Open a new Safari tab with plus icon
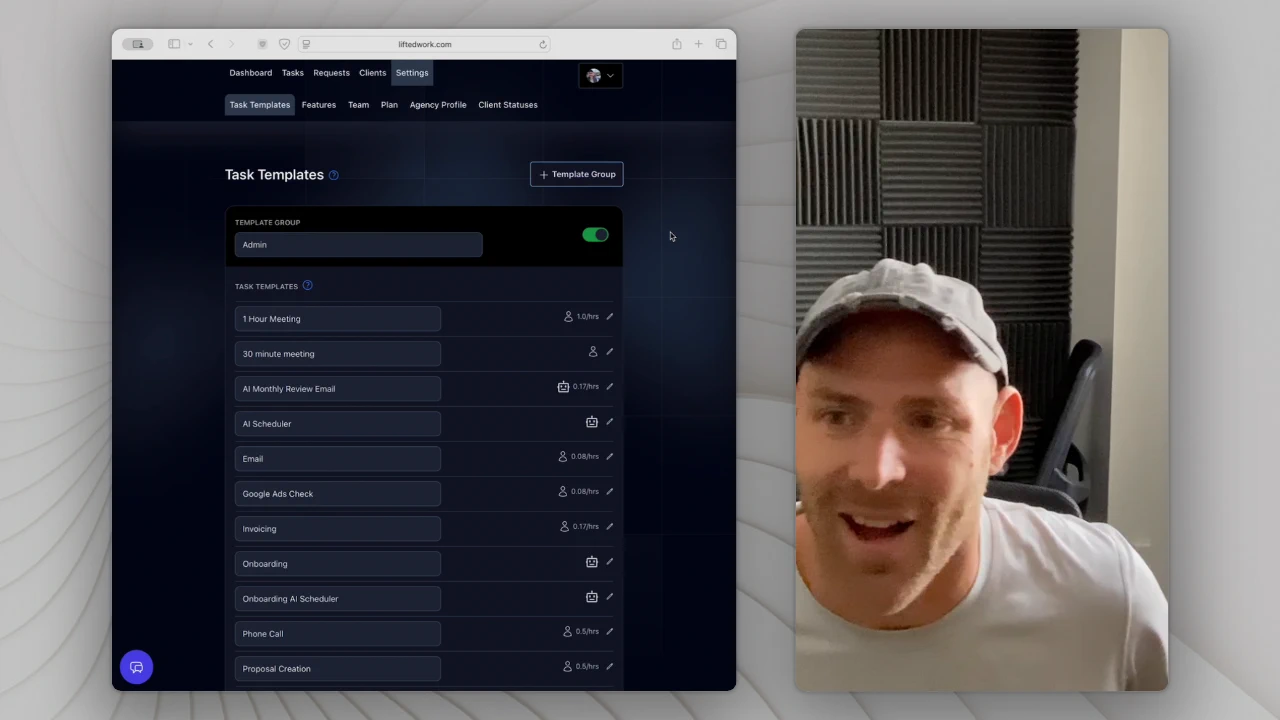 [x=699, y=44]
